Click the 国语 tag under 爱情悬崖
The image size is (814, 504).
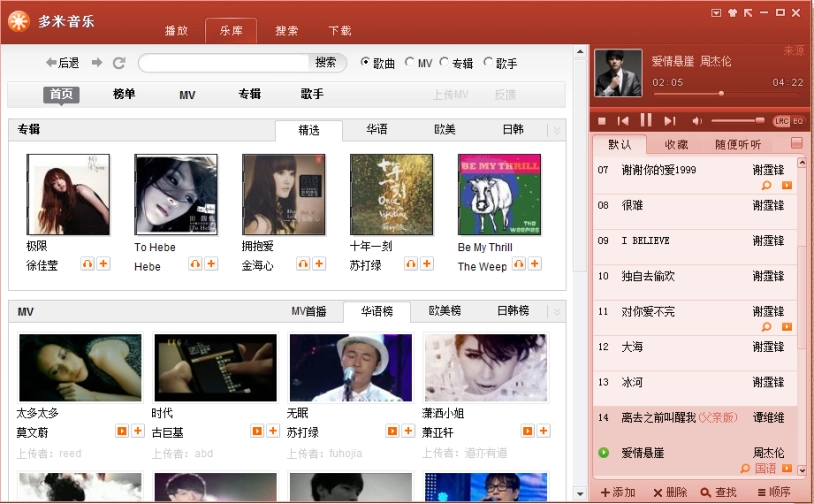tap(765, 468)
